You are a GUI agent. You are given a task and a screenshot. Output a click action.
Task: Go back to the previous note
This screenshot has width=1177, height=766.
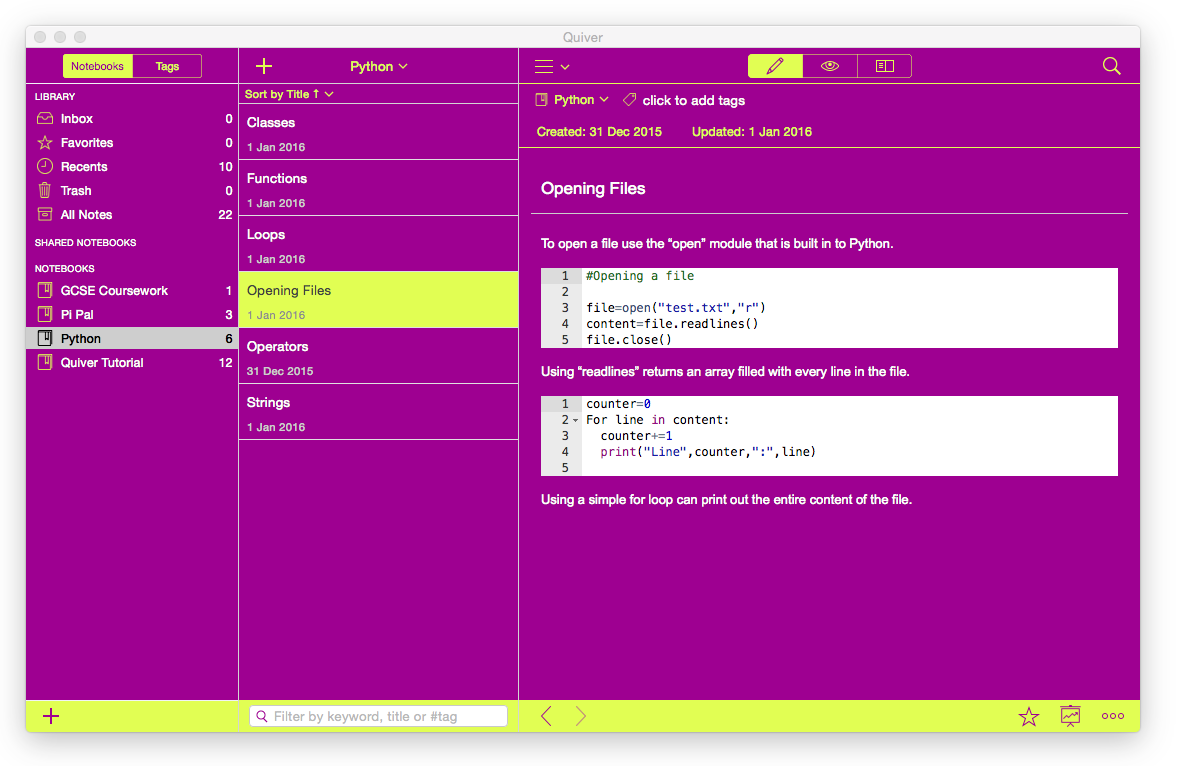[x=546, y=716]
